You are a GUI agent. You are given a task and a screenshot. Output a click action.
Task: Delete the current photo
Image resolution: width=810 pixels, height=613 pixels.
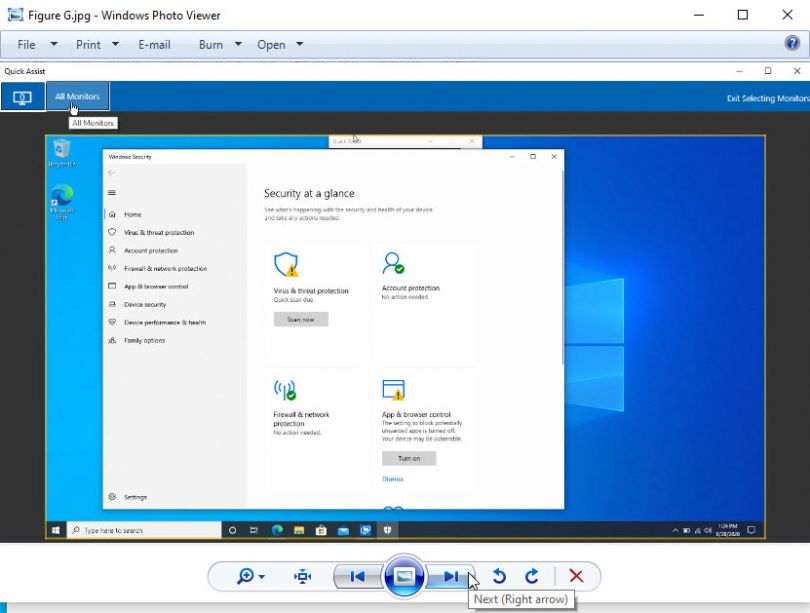point(575,576)
